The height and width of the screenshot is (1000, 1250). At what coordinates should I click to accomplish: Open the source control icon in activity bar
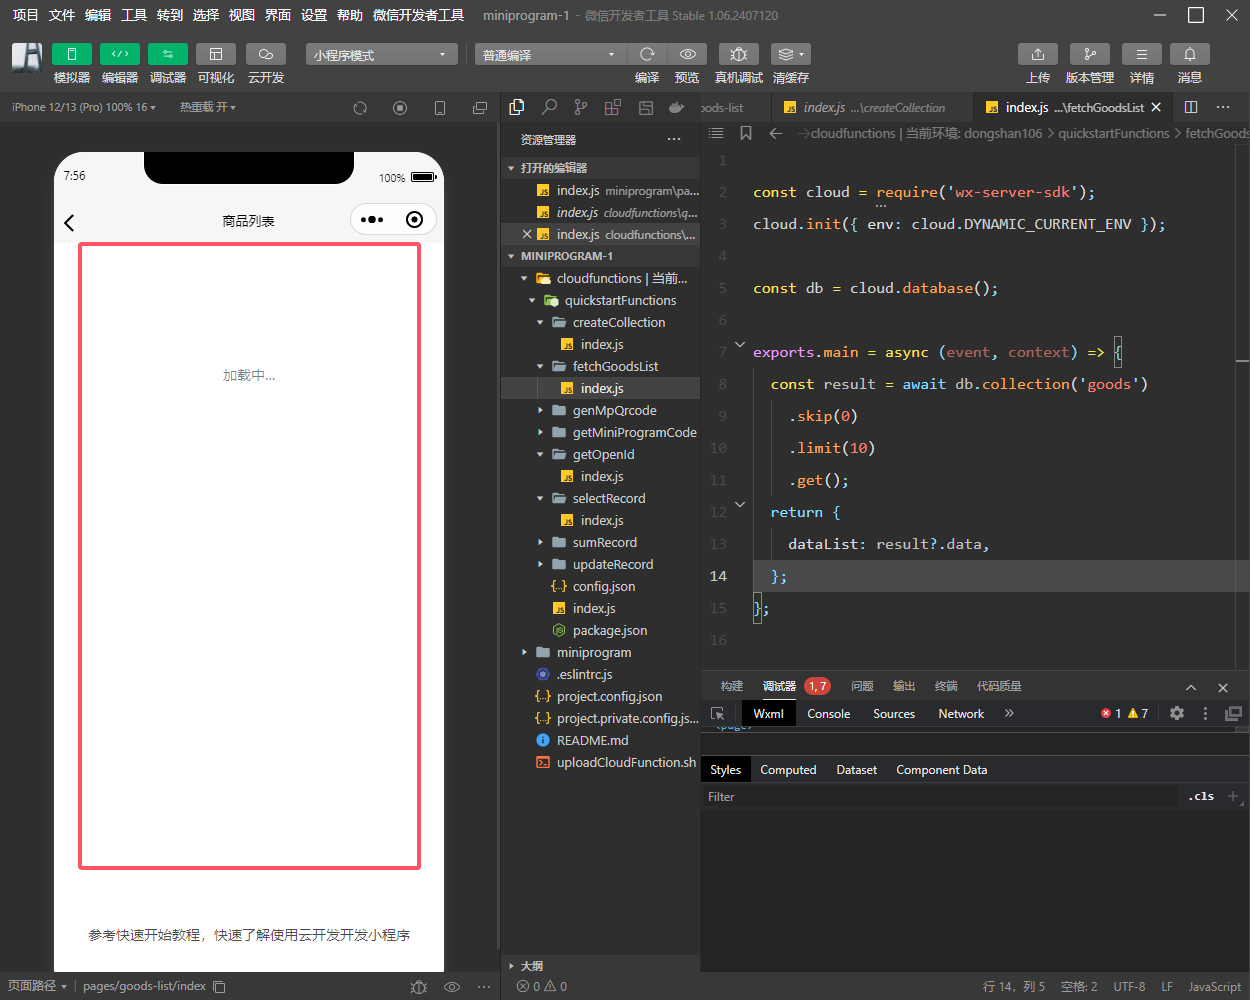pyautogui.click(x=581, y=107)
